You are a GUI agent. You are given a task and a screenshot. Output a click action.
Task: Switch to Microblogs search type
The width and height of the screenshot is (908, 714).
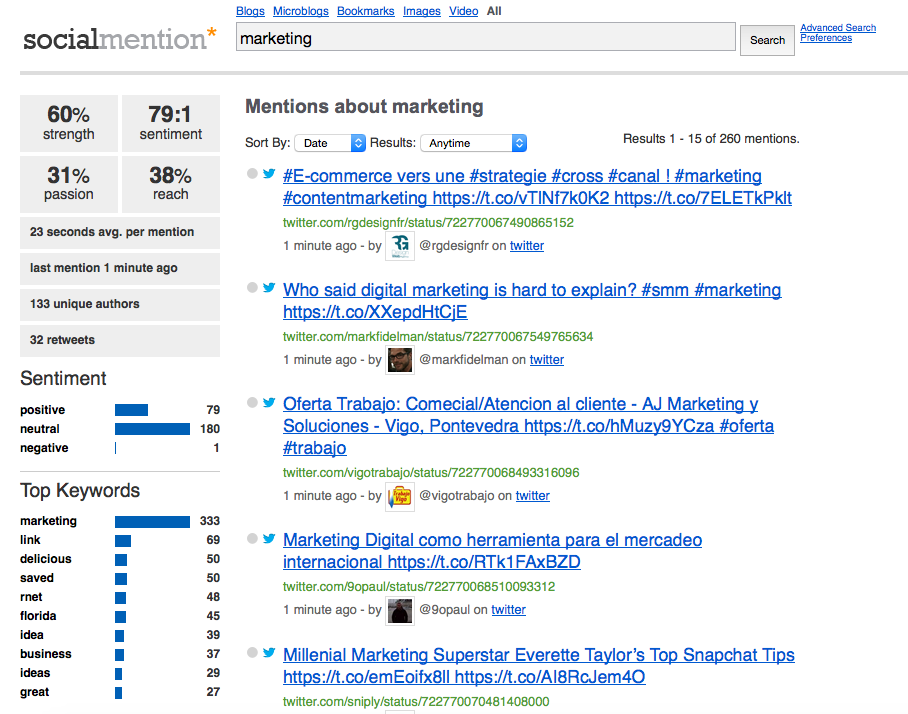(x=301, y=11)
